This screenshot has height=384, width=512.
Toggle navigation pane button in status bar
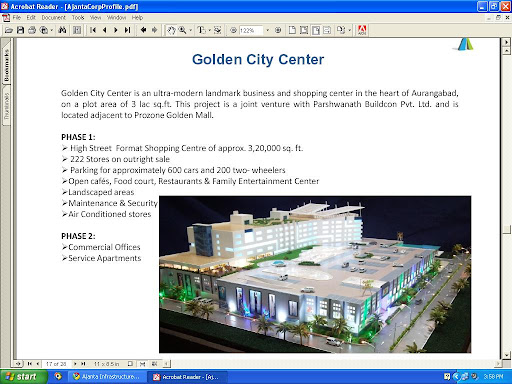tap(18, 364)
